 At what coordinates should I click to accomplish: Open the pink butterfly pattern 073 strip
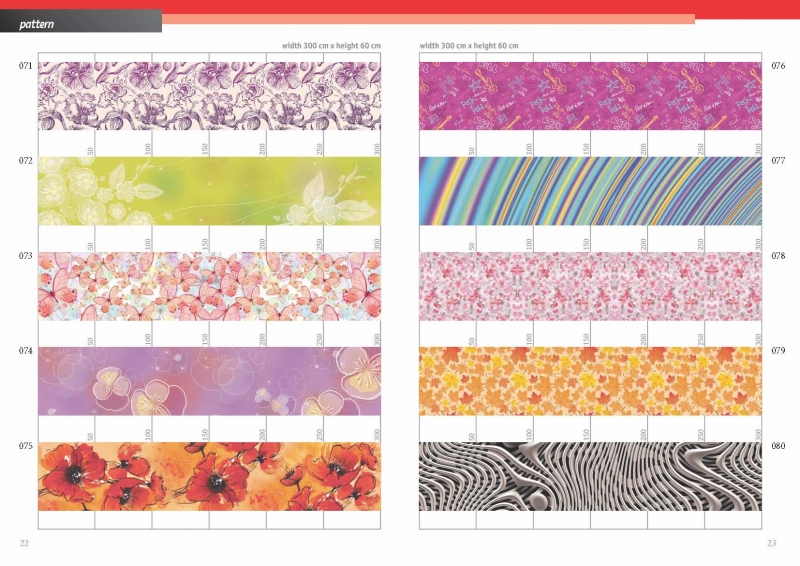209,286
